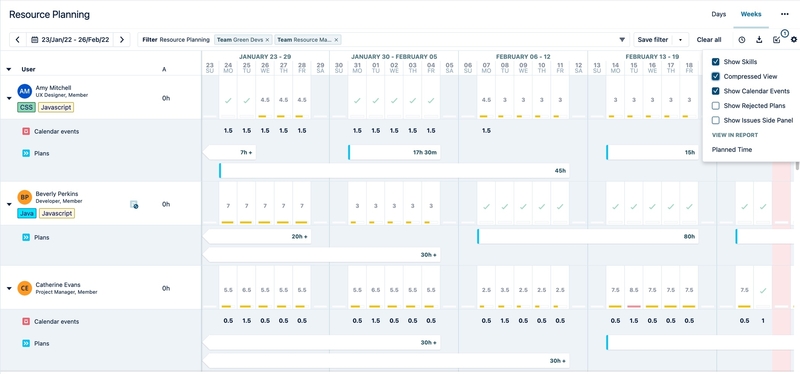
Task: Go to previous date range arrow
Action: point(17,40)
